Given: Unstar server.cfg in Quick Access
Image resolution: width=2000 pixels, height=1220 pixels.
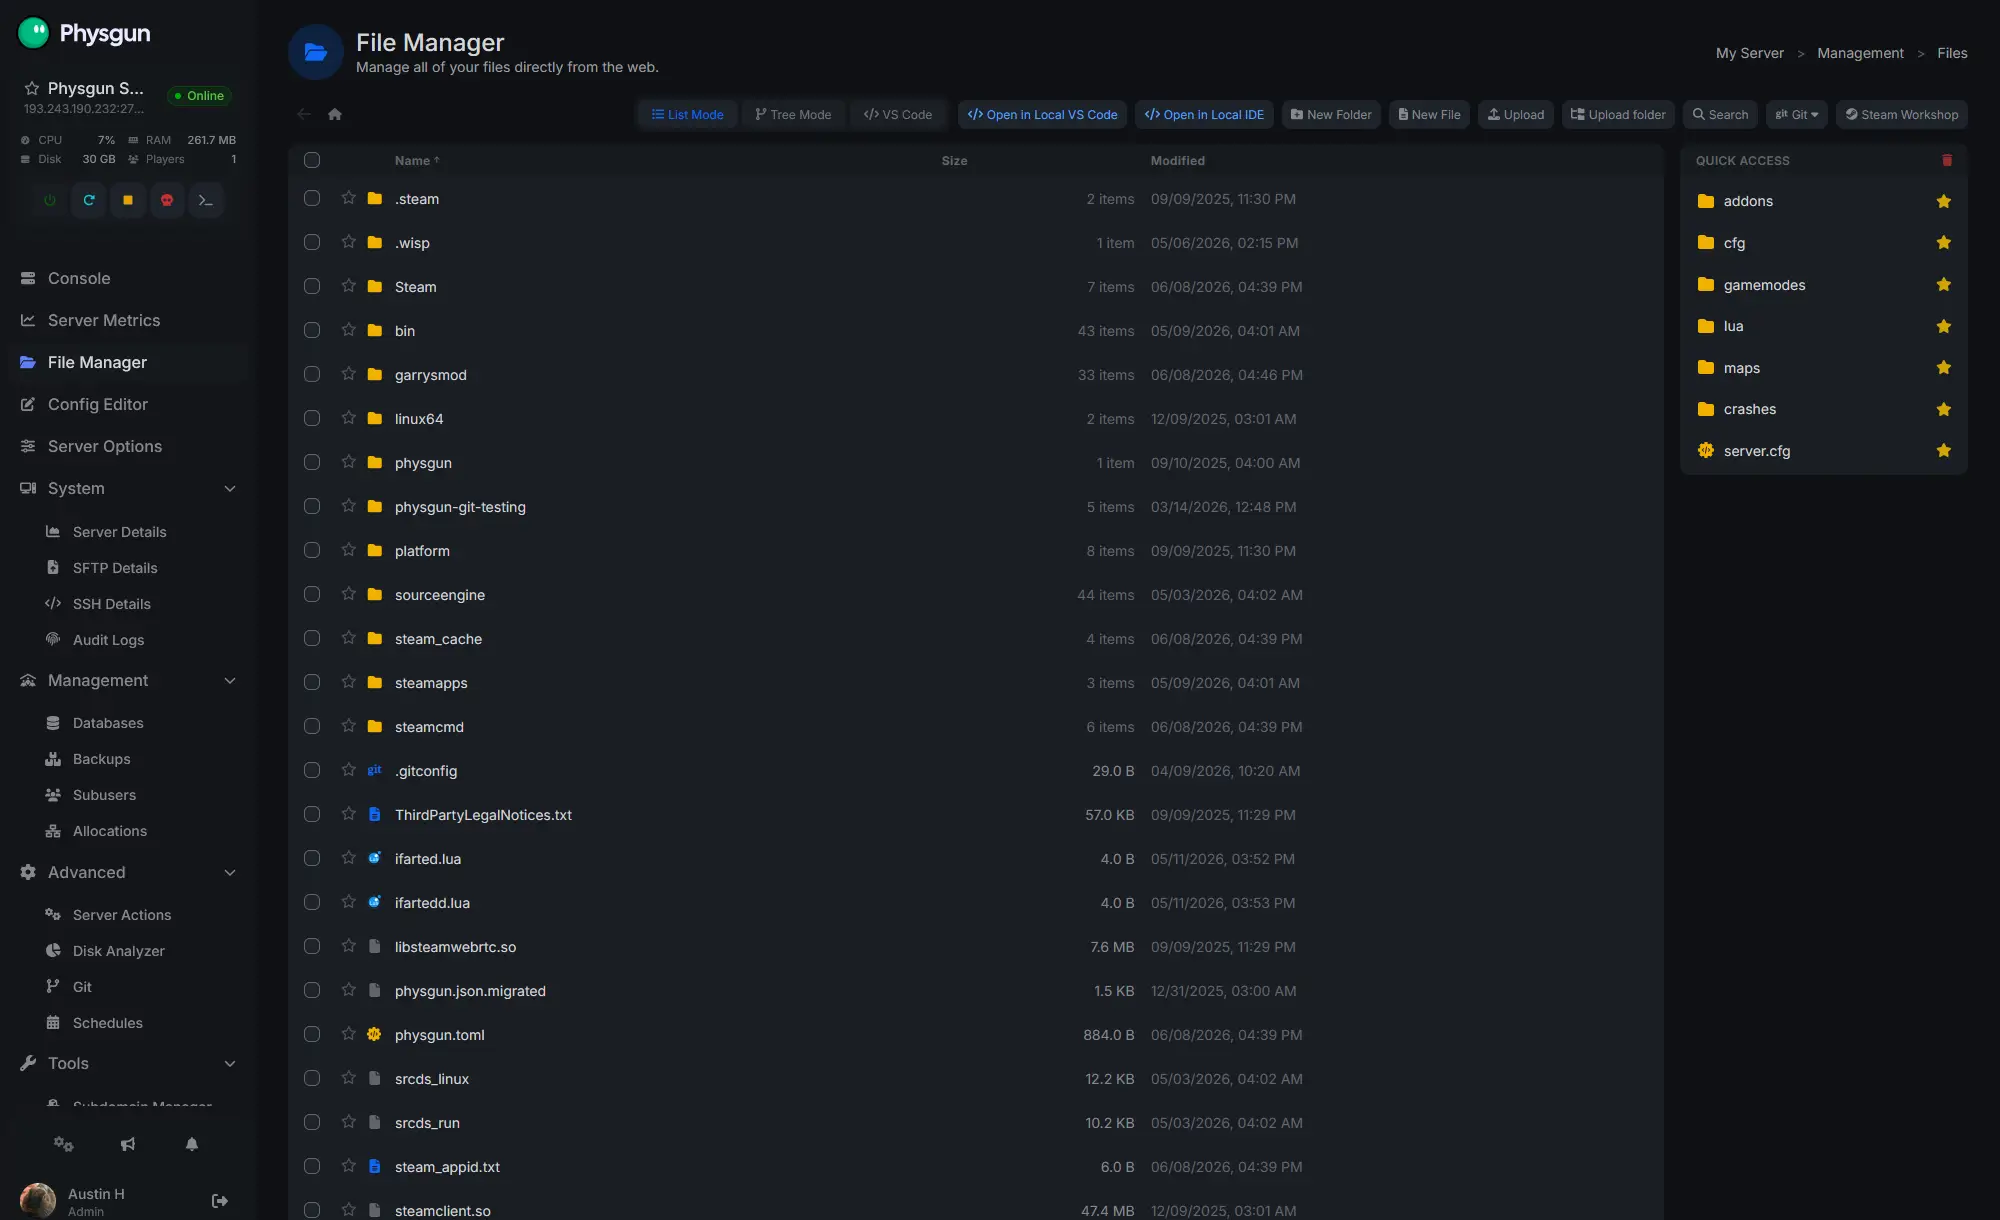Looking at the screenshot, I should 1943,451.
